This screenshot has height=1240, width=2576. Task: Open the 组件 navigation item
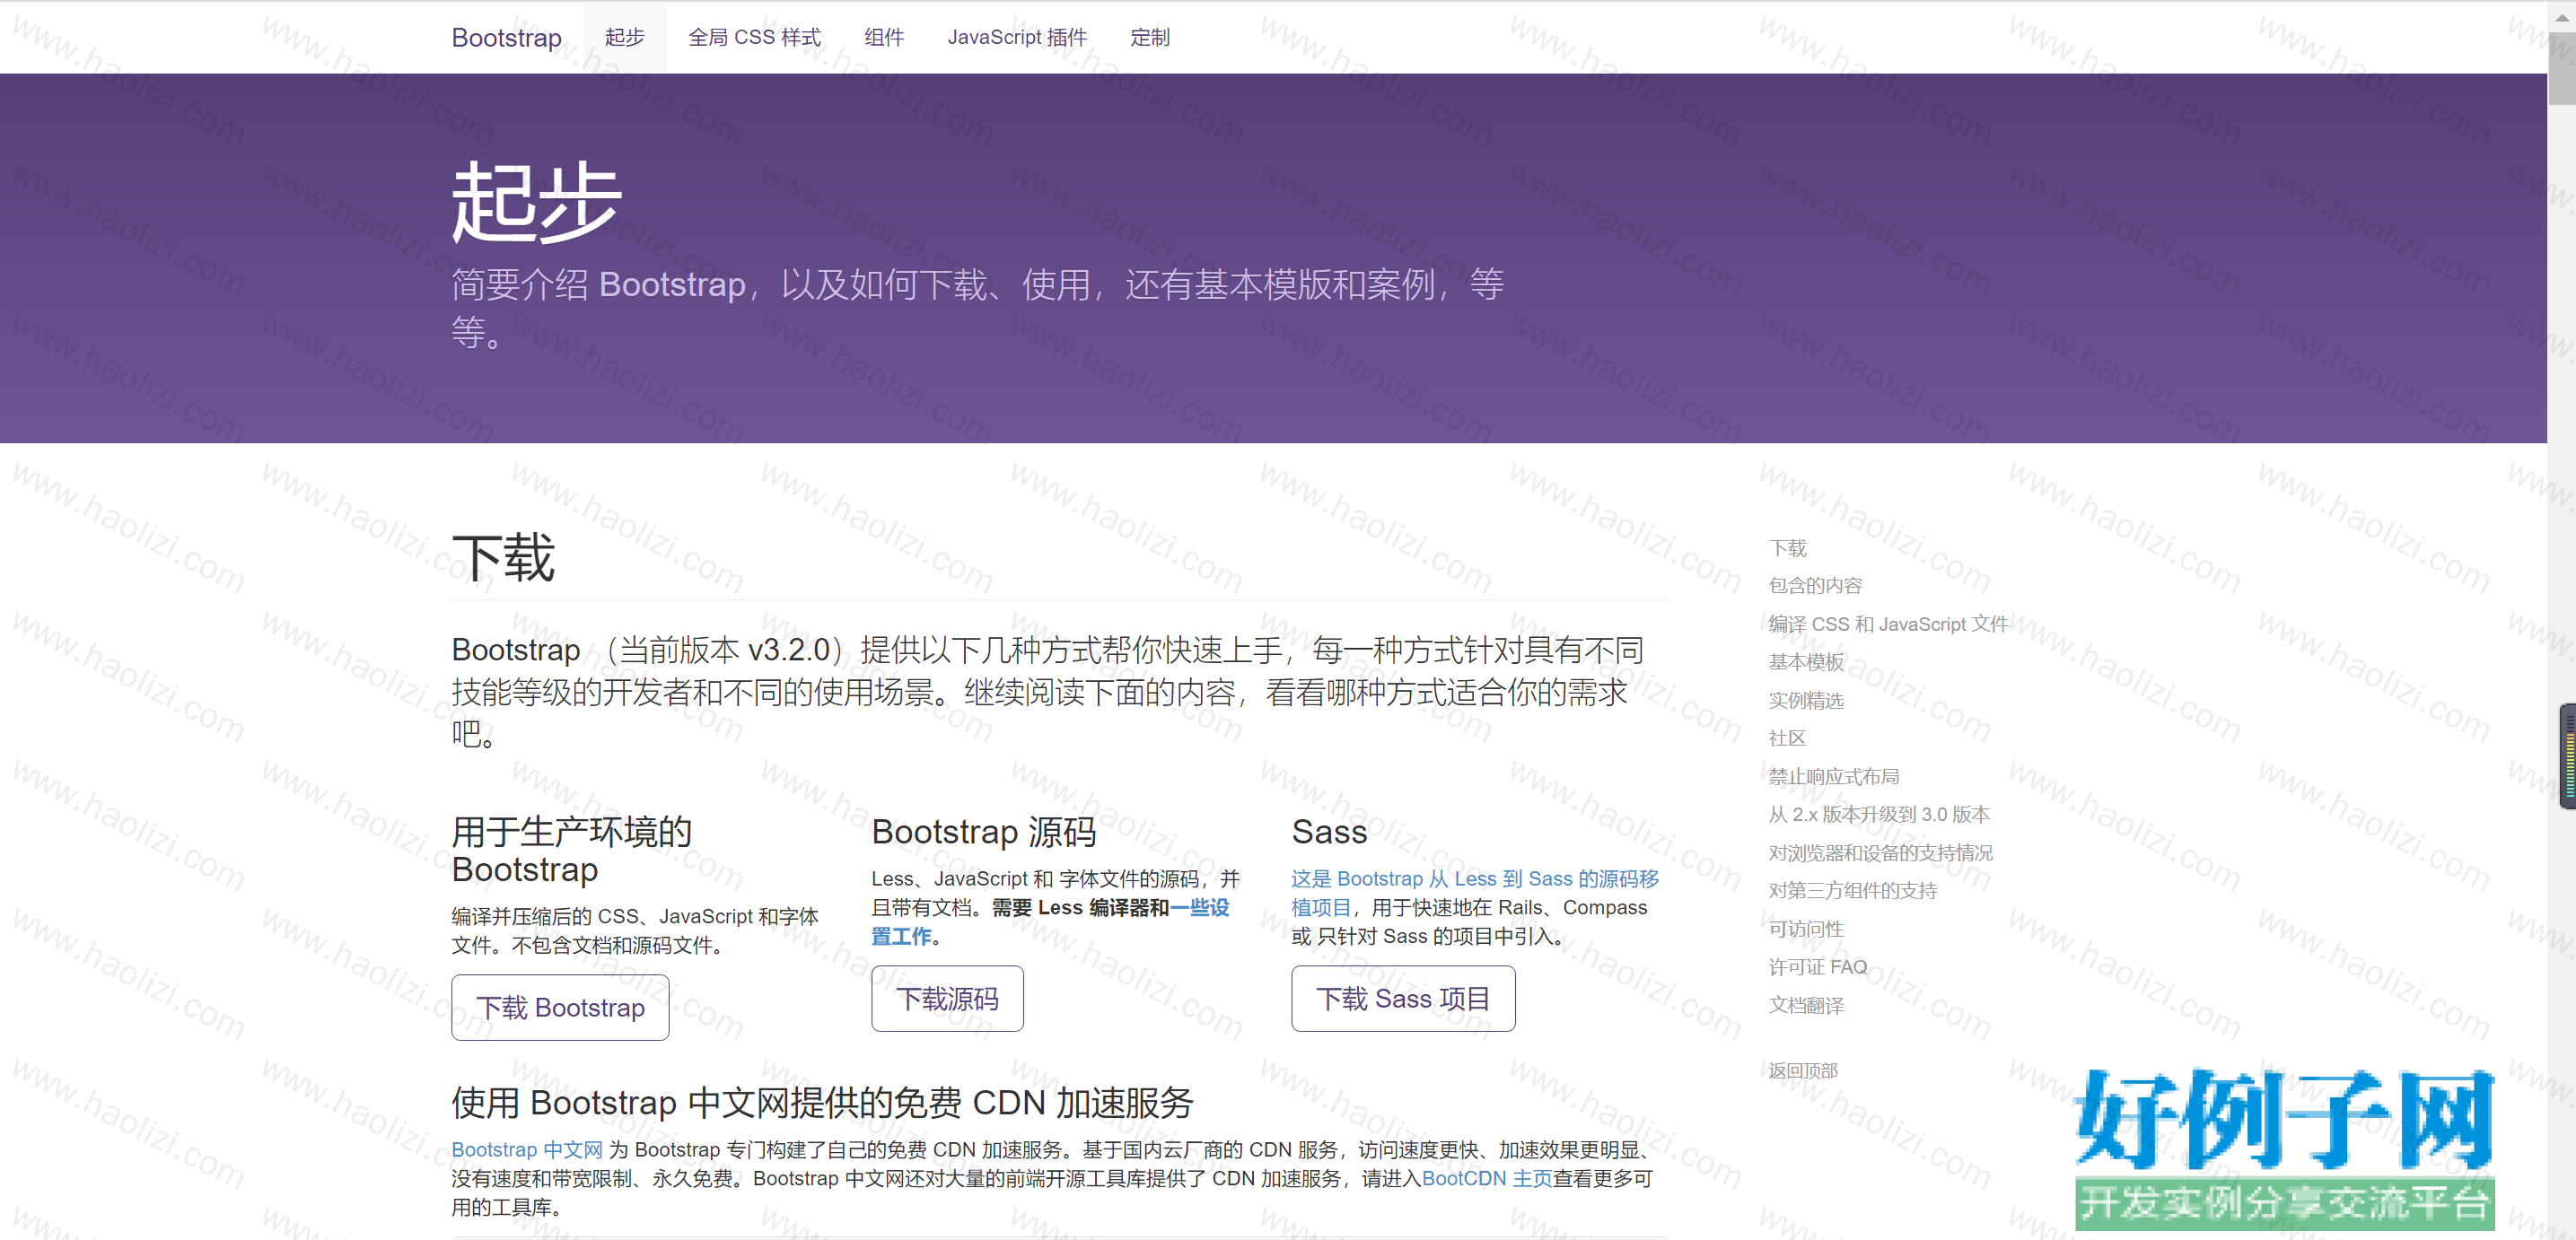[x=884, y=37]
